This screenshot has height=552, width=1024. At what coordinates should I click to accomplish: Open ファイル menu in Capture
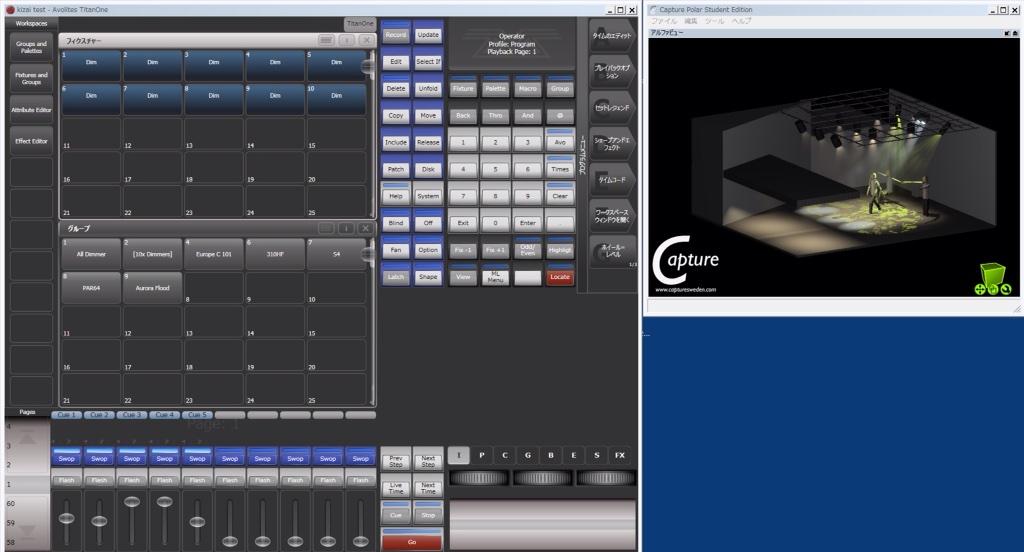click(x=664, y=21)
